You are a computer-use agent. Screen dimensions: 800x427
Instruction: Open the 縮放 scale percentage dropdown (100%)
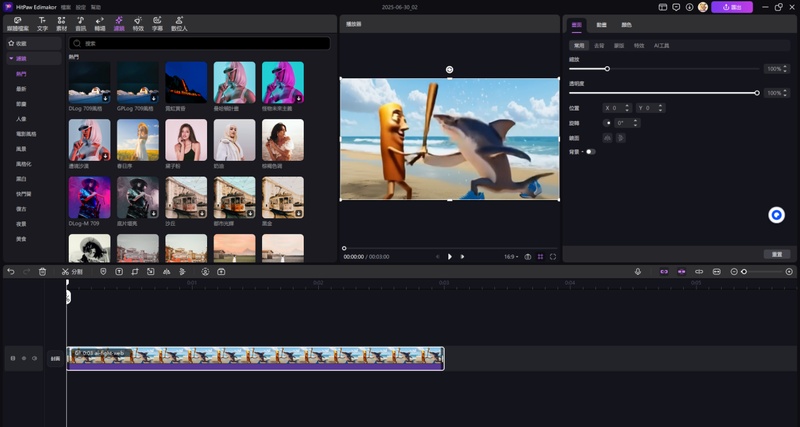click(x=775, y=69)
